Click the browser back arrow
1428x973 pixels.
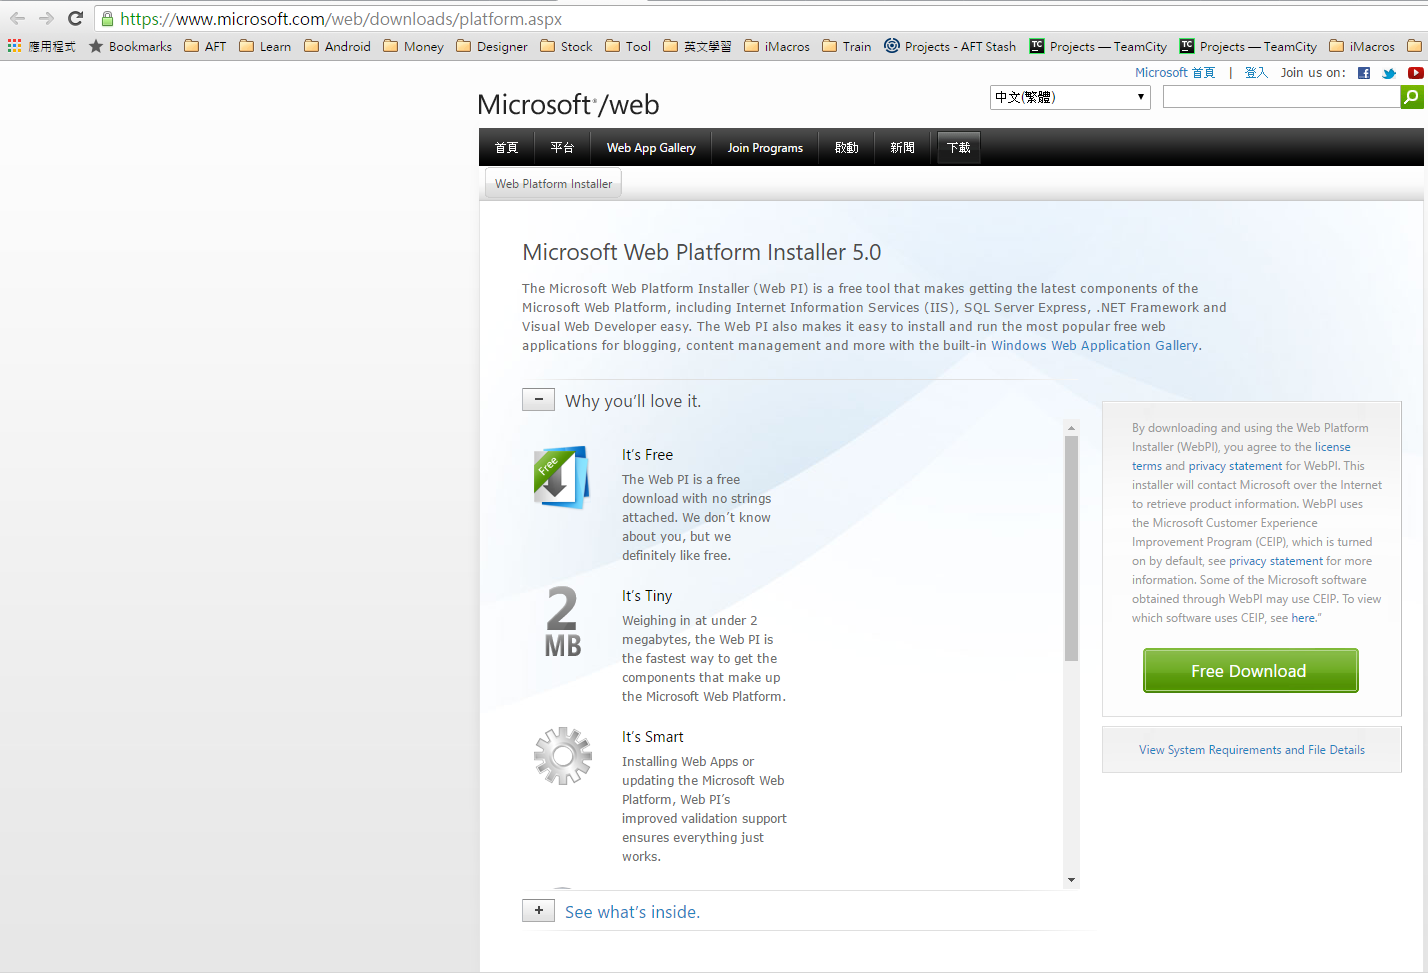[x=18, y=18]
